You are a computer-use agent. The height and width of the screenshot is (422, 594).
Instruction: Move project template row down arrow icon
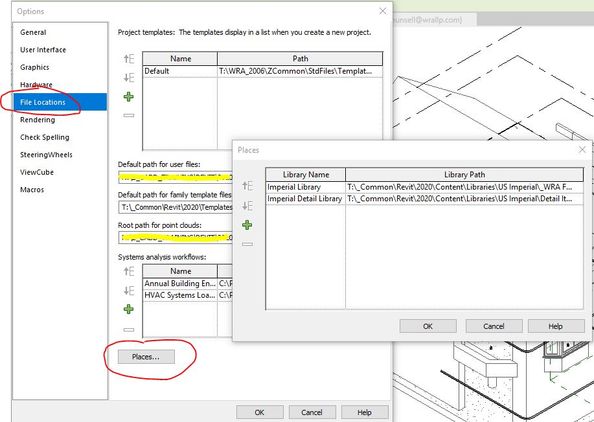point(129,78)
